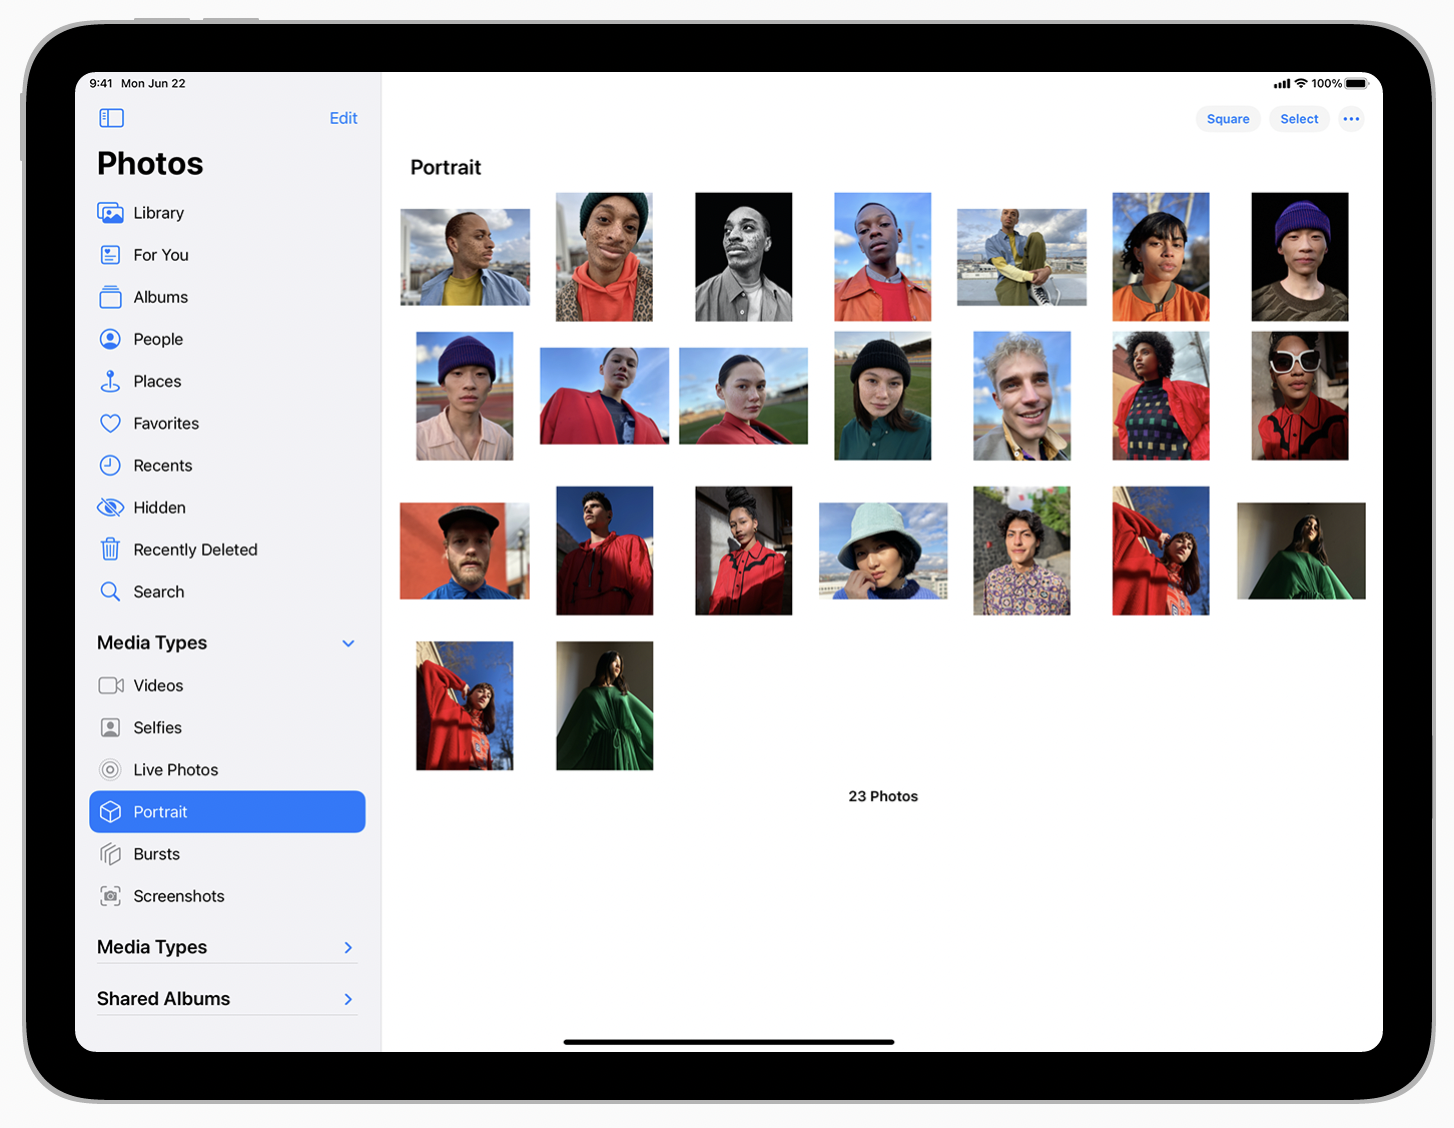Click the Screenshots viewfinder icon
This screenshot has height=1128, width=1454.
(x=110, y=896)
